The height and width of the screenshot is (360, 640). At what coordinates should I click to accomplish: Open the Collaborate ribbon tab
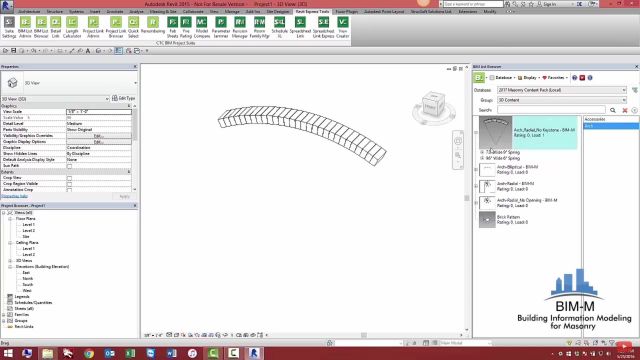pyautogui.click(x=193, y=11)
